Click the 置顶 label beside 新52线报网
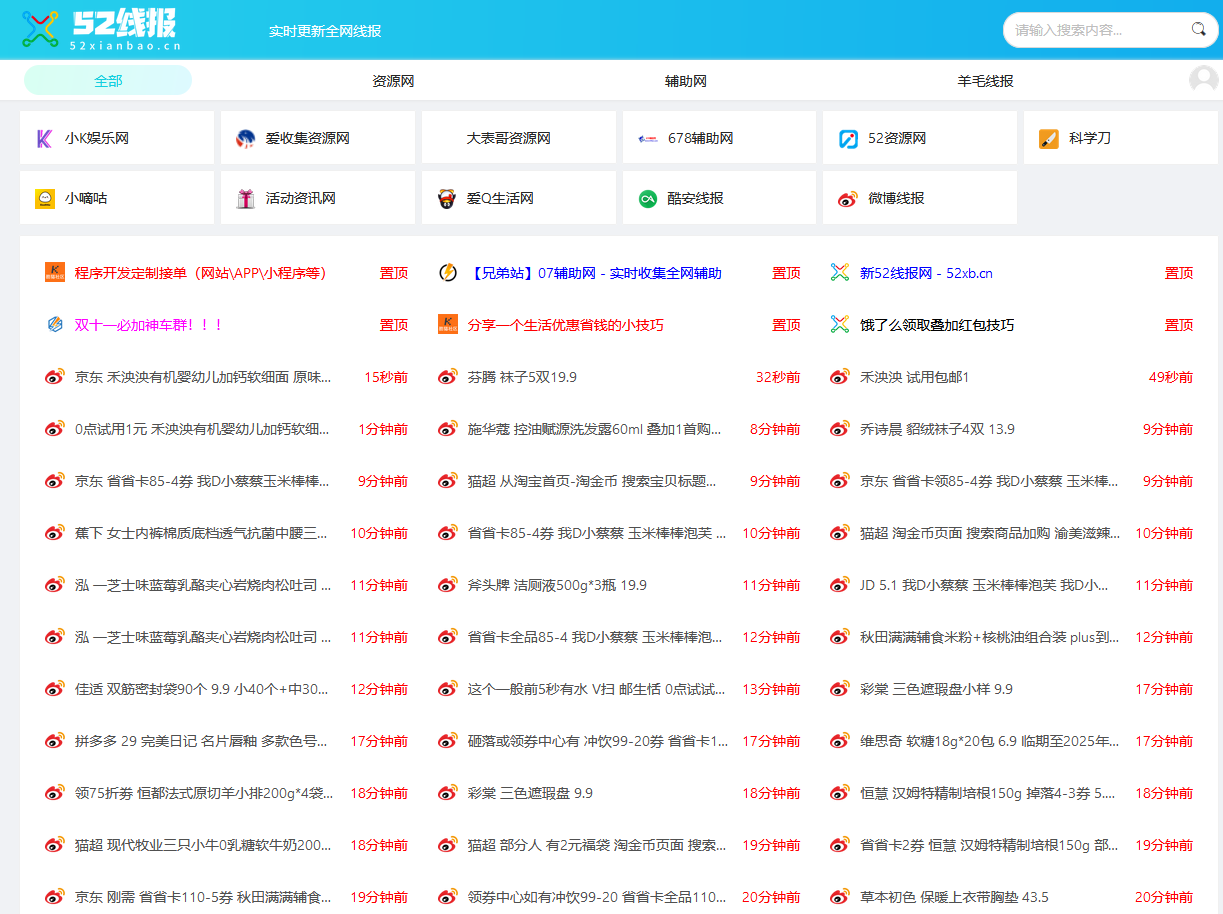 pyautogui.click(x=1179, y=273)
